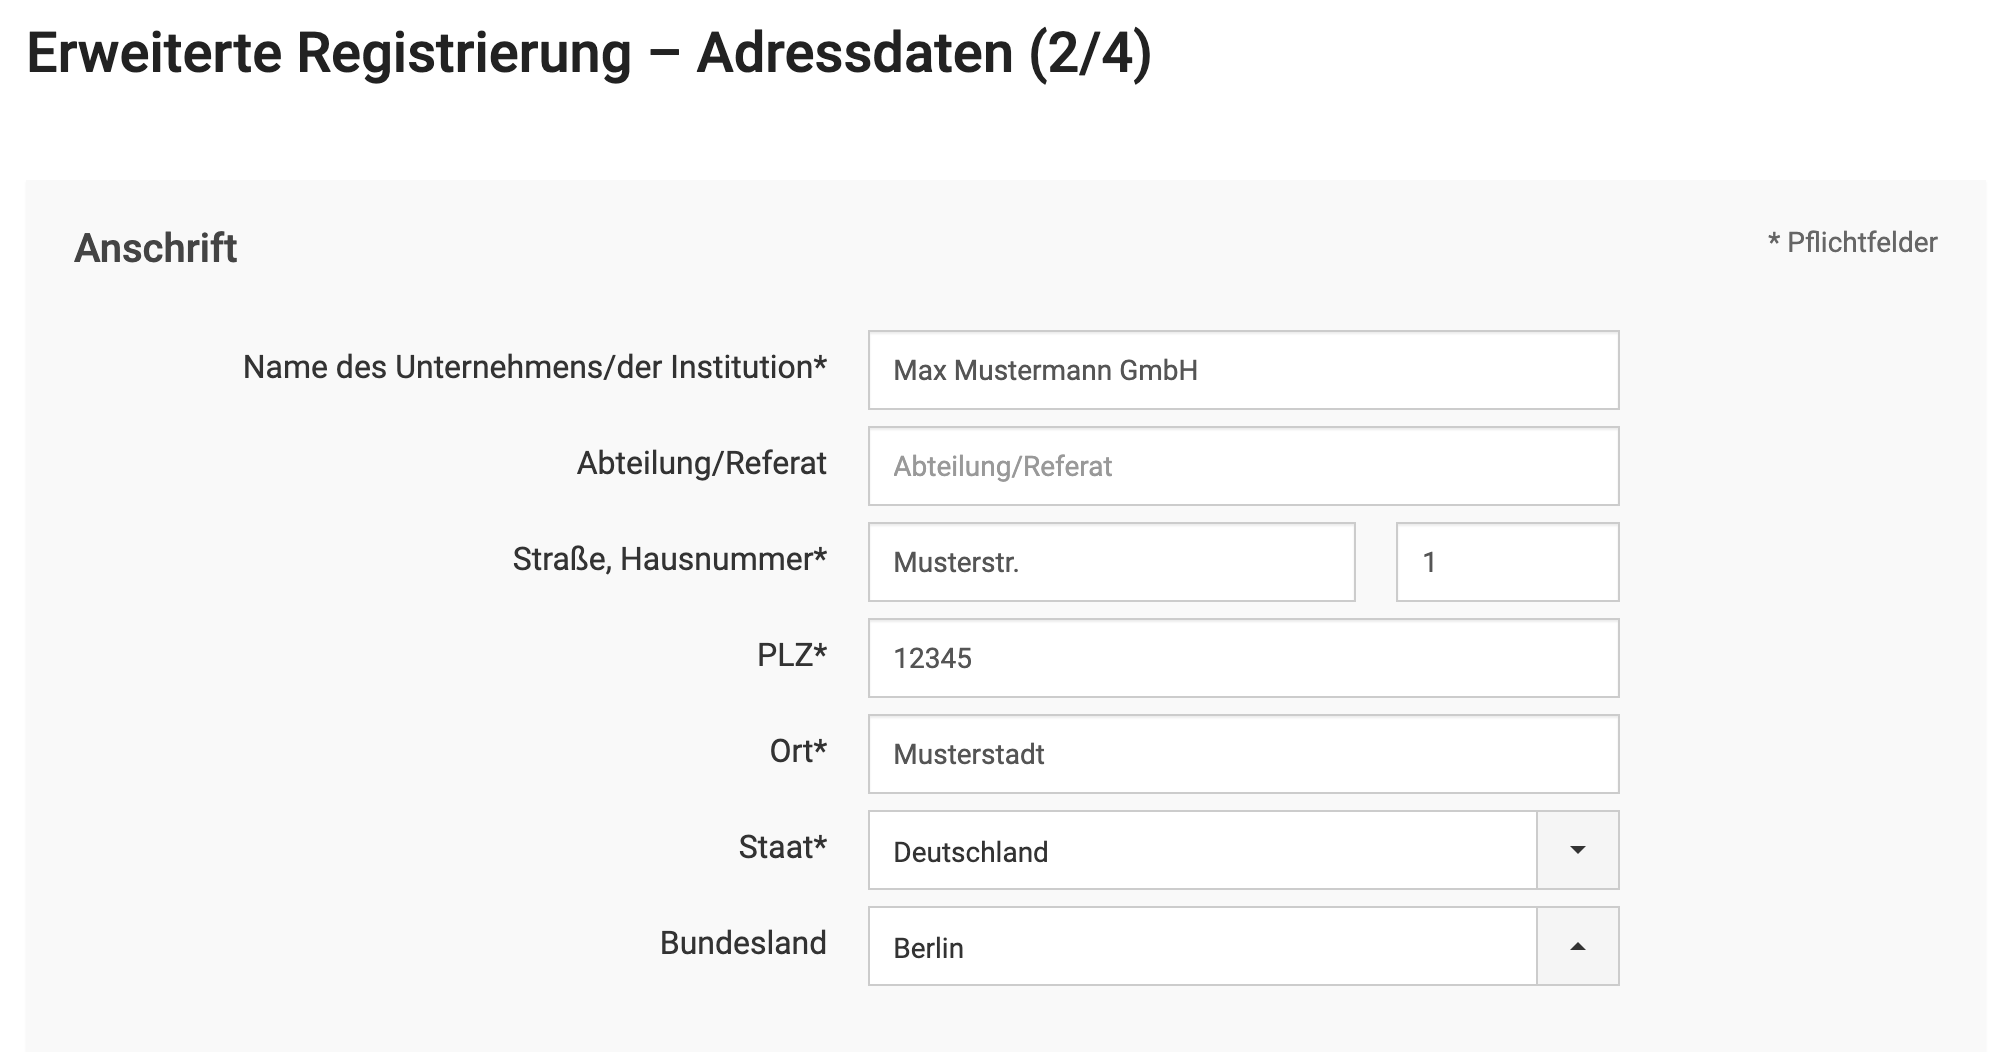Screen dimensions: 2012x1052
Task: Click the company name input field
Action: tap(1243, 370)
